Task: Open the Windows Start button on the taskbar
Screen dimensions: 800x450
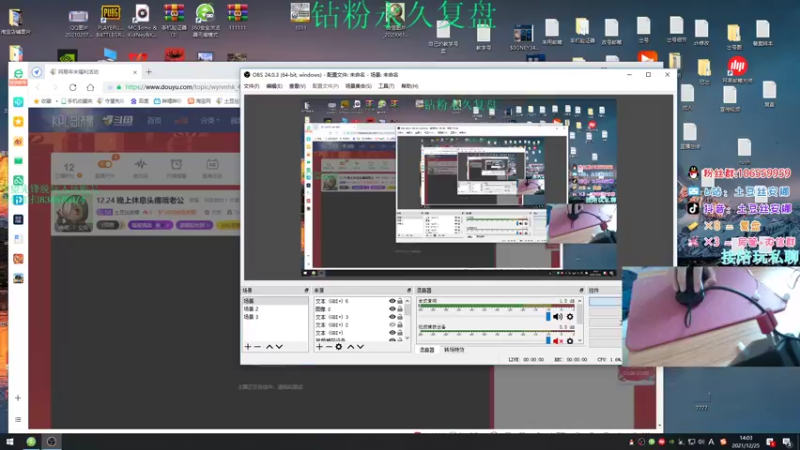Action: [9, 442]
